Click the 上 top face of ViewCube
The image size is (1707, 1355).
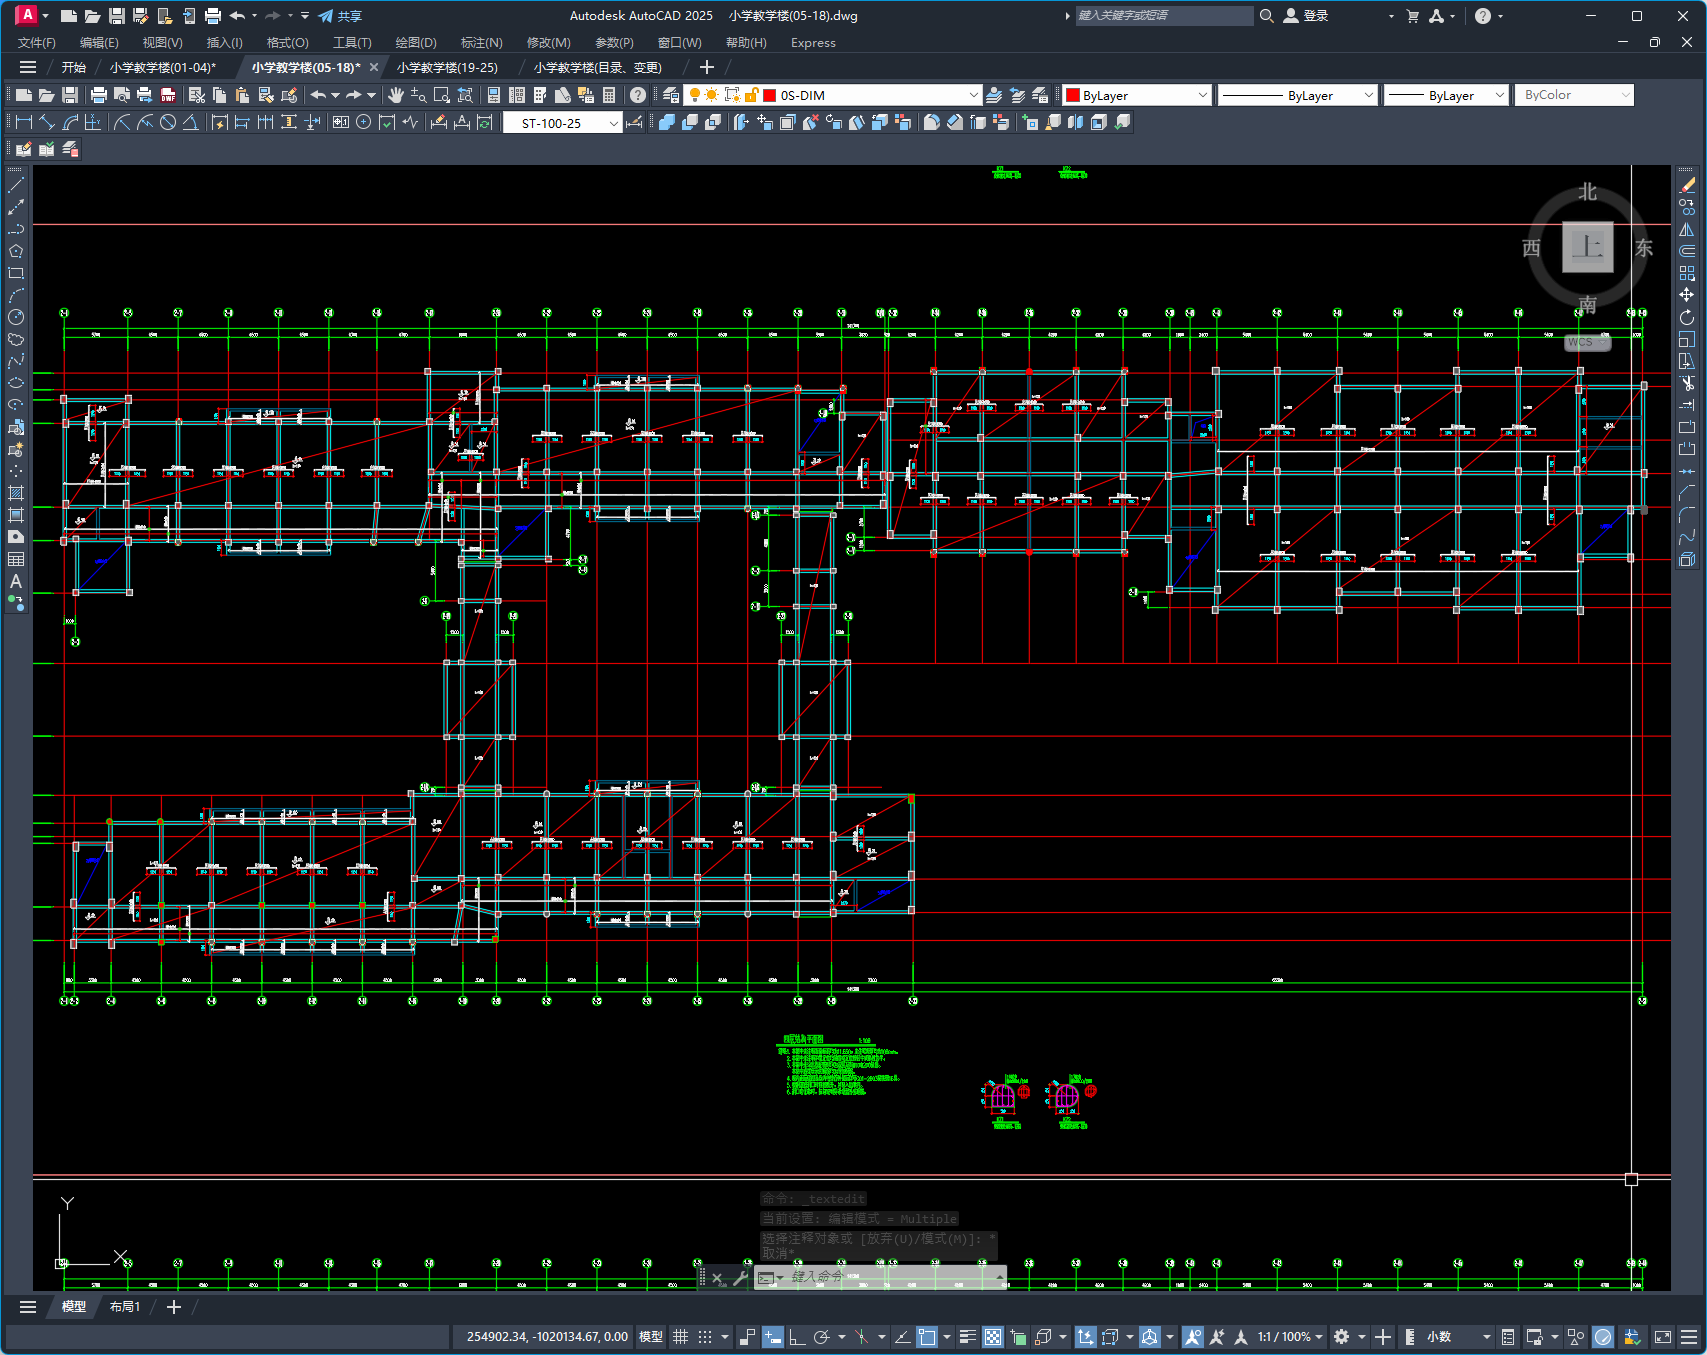(1588, 247)
